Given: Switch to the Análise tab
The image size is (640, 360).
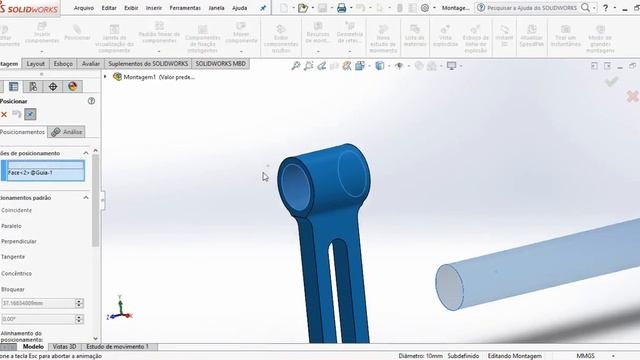Looking at the screenshot, I should [67, 132].
